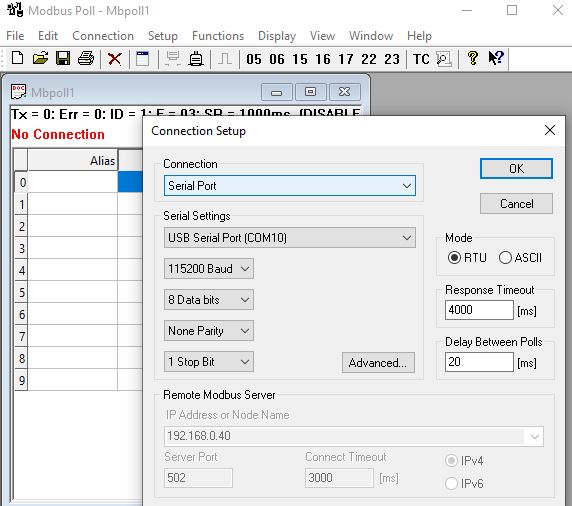
Task: Maximize the Mbpoll1 child window
Action: click(310, 92)
